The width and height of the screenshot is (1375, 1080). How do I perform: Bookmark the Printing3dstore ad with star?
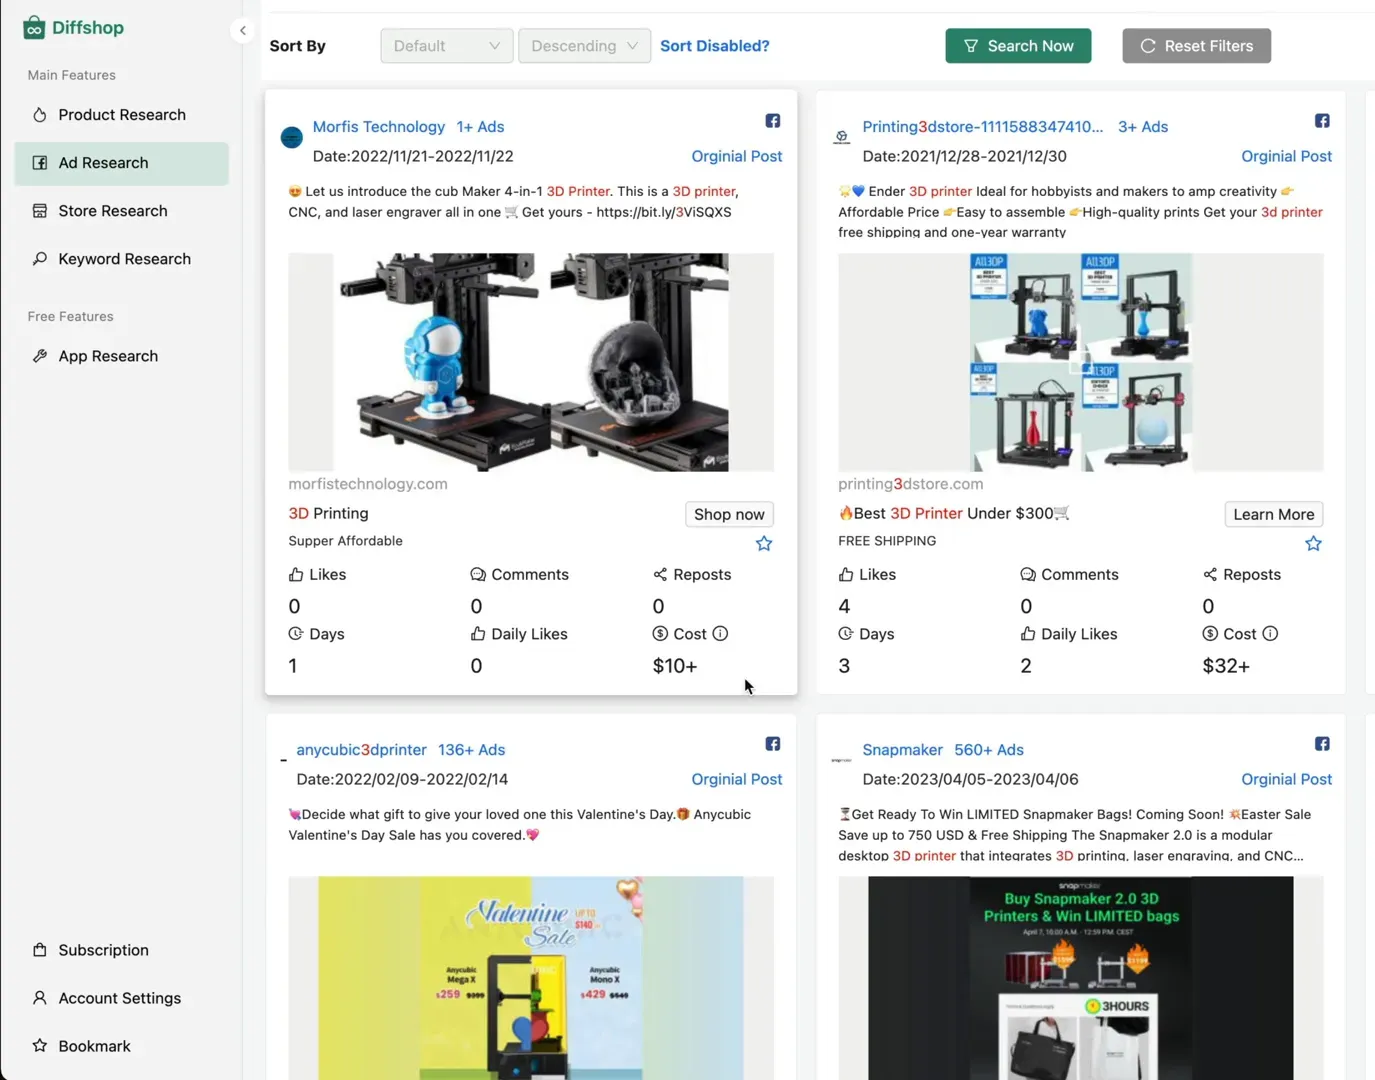coord(1314,544)
